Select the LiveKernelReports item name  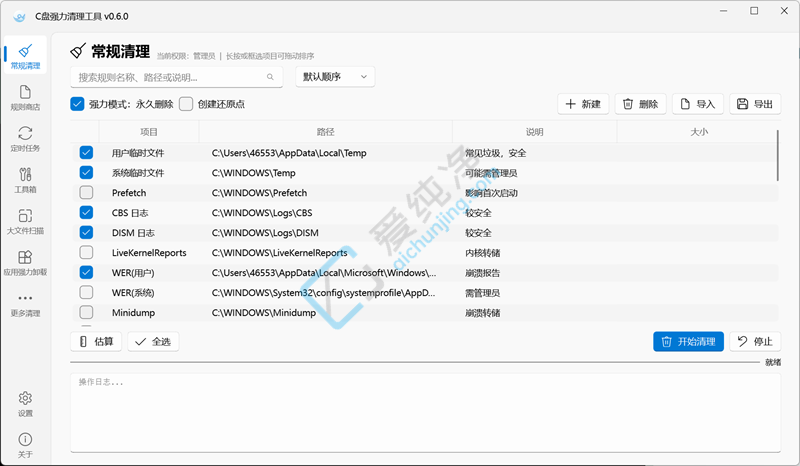coord(149,253)
